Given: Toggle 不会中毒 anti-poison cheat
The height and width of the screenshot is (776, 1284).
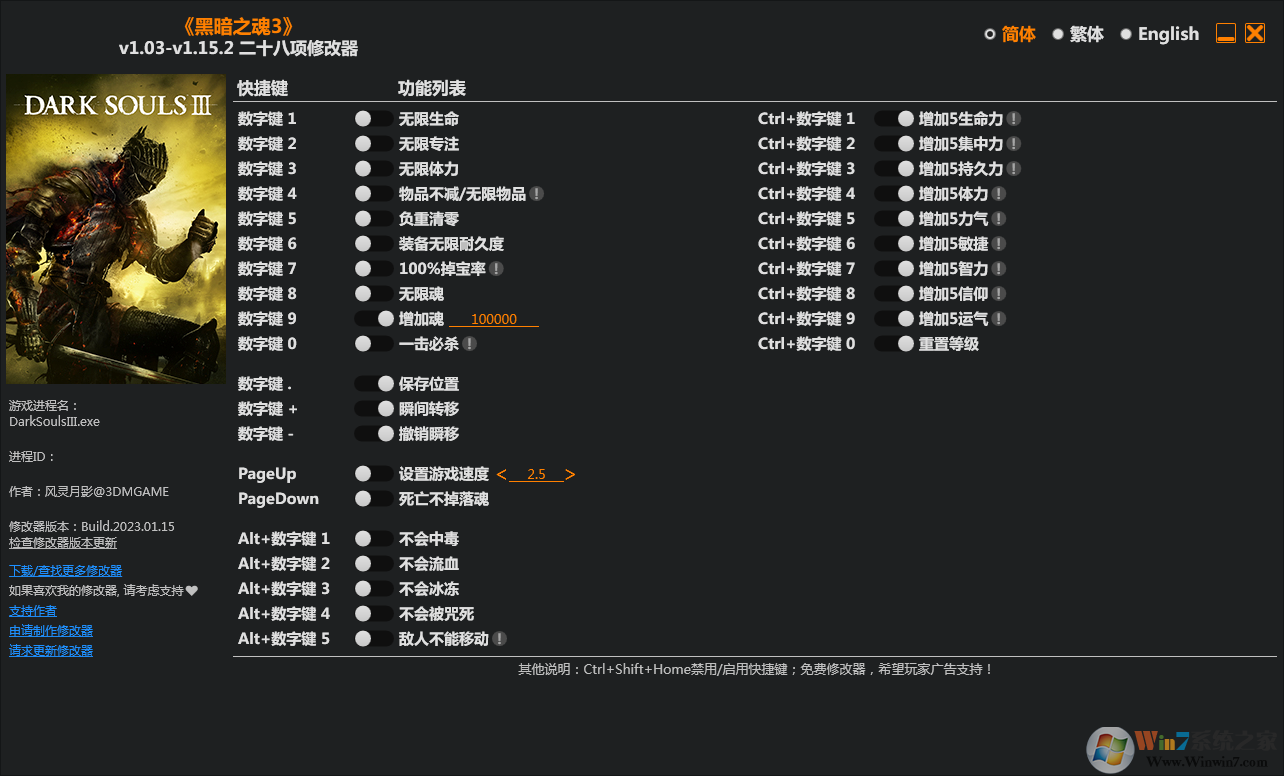Looking at the screenshot, I should (x=373, y=538).
